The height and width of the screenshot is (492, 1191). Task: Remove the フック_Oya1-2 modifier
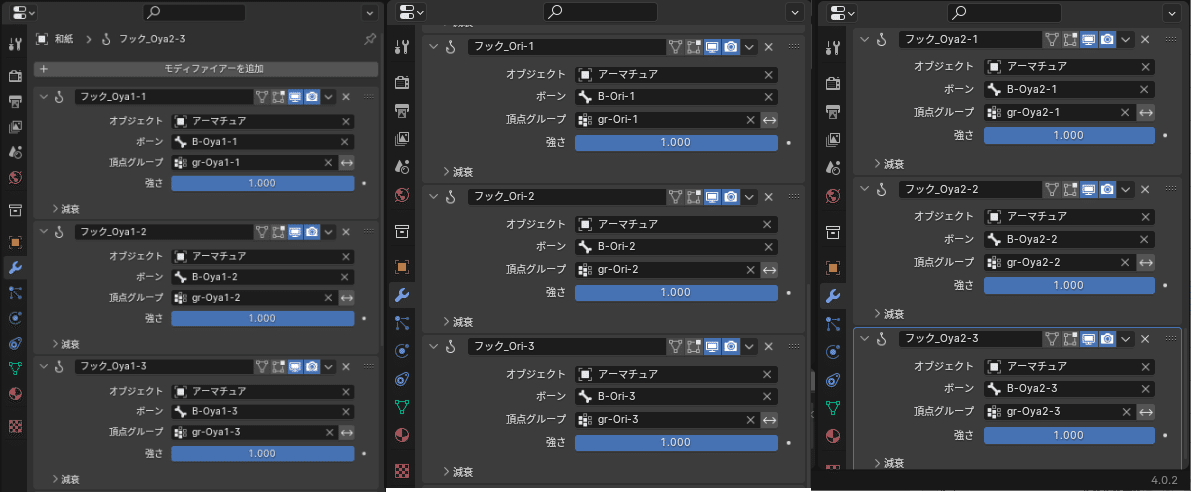click(346, 232)
